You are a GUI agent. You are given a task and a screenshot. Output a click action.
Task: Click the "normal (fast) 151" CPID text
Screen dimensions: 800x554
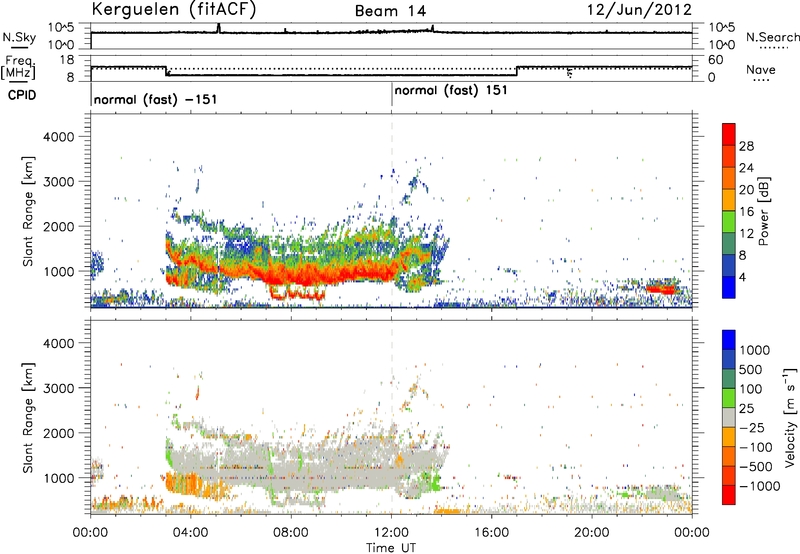click(451, 90)
